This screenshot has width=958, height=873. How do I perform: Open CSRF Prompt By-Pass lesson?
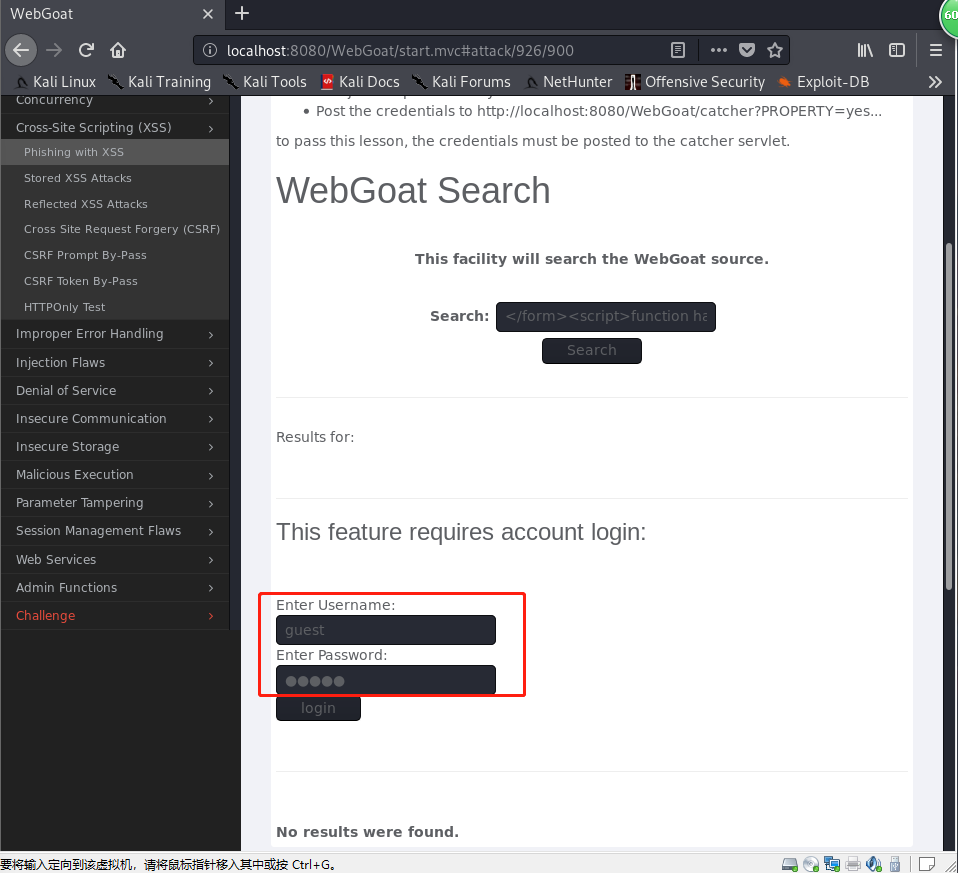(115, 255)
